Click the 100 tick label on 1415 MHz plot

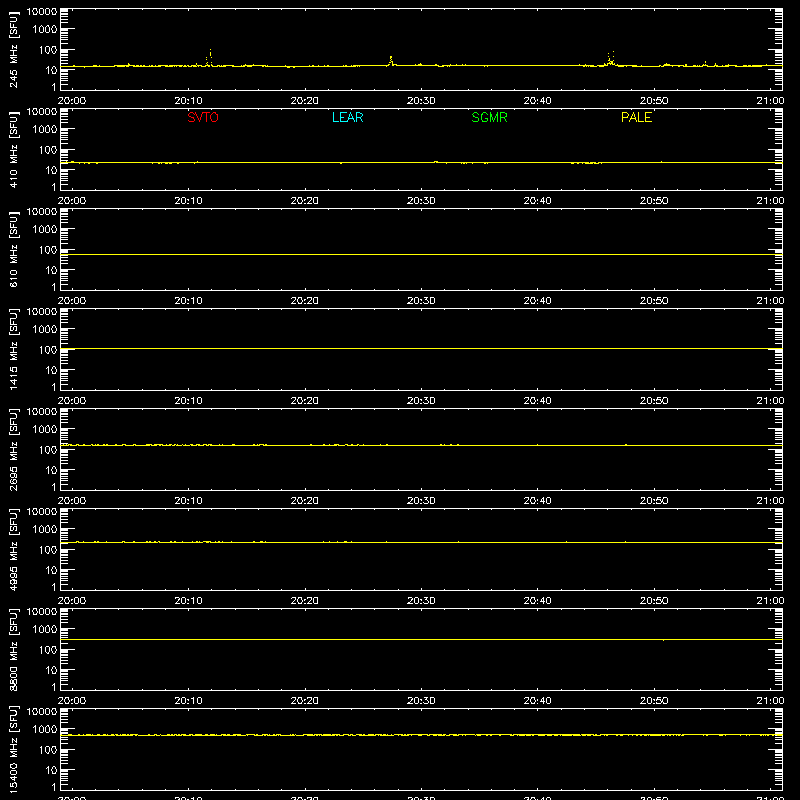pyautogui.click(x=48, y=349)
